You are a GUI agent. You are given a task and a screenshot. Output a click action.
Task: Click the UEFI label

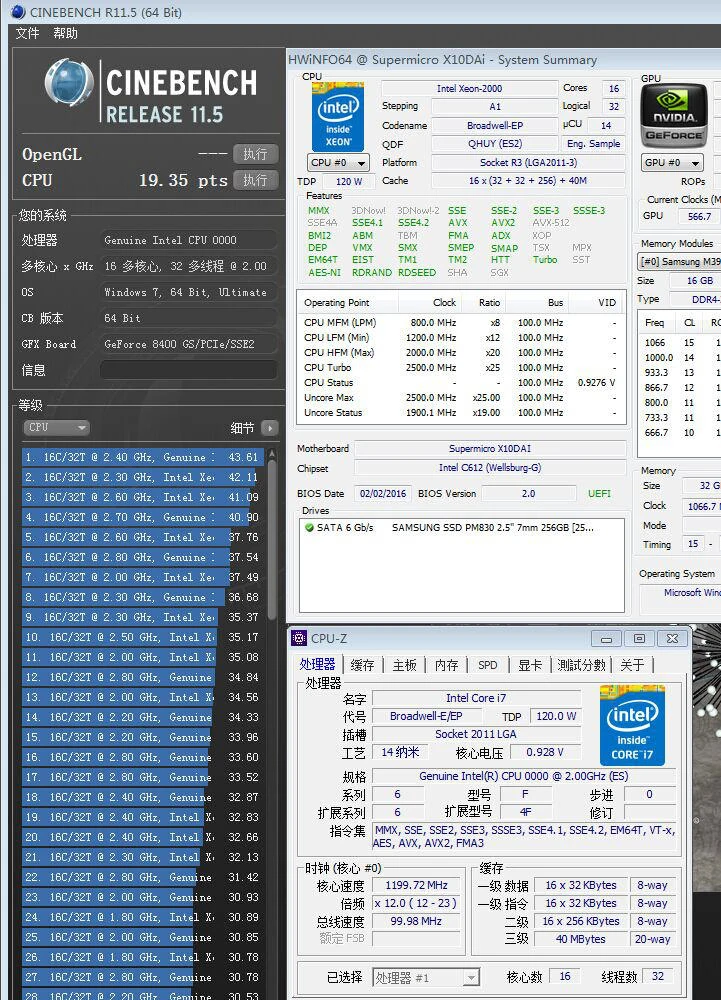click(x=599, y=494)
